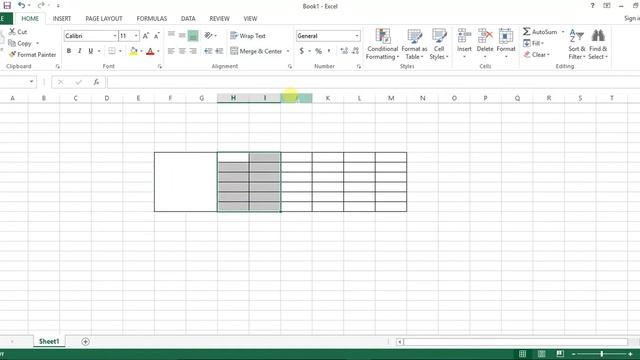Toggle Bottom Align vertical alignment
The width and height of the screenshot is (640, 360).
pos(193,36)
